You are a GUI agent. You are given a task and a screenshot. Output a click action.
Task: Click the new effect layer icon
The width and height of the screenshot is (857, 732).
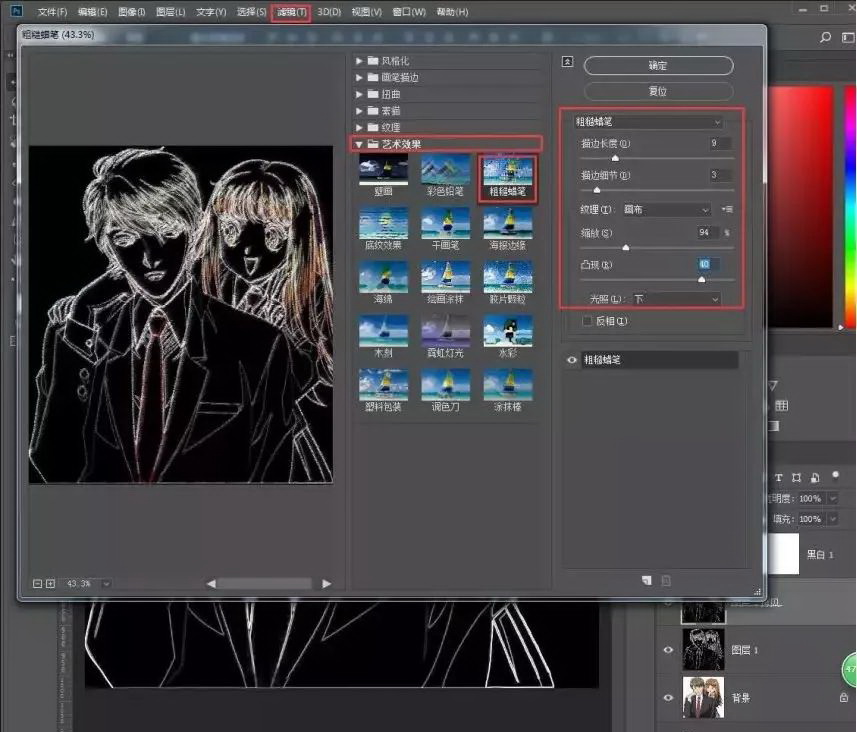click(x=647, y=580)
